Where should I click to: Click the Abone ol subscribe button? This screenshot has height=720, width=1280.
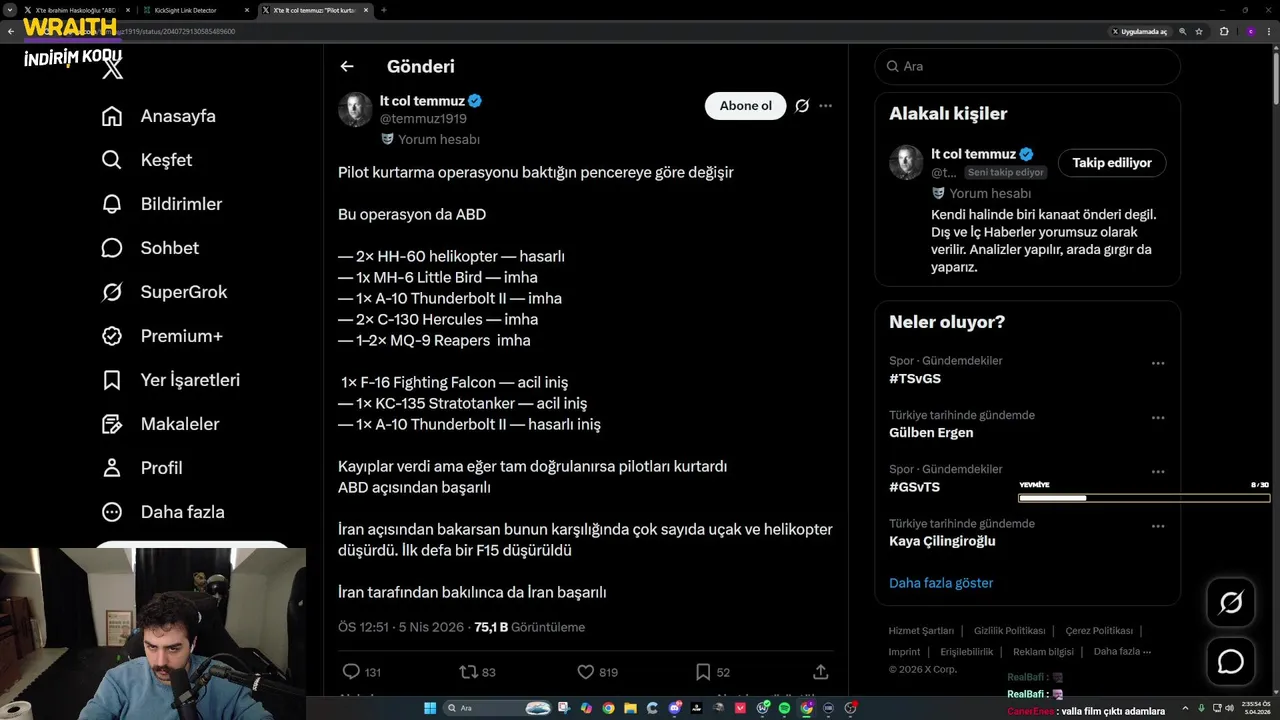click(x=746, y=106)
